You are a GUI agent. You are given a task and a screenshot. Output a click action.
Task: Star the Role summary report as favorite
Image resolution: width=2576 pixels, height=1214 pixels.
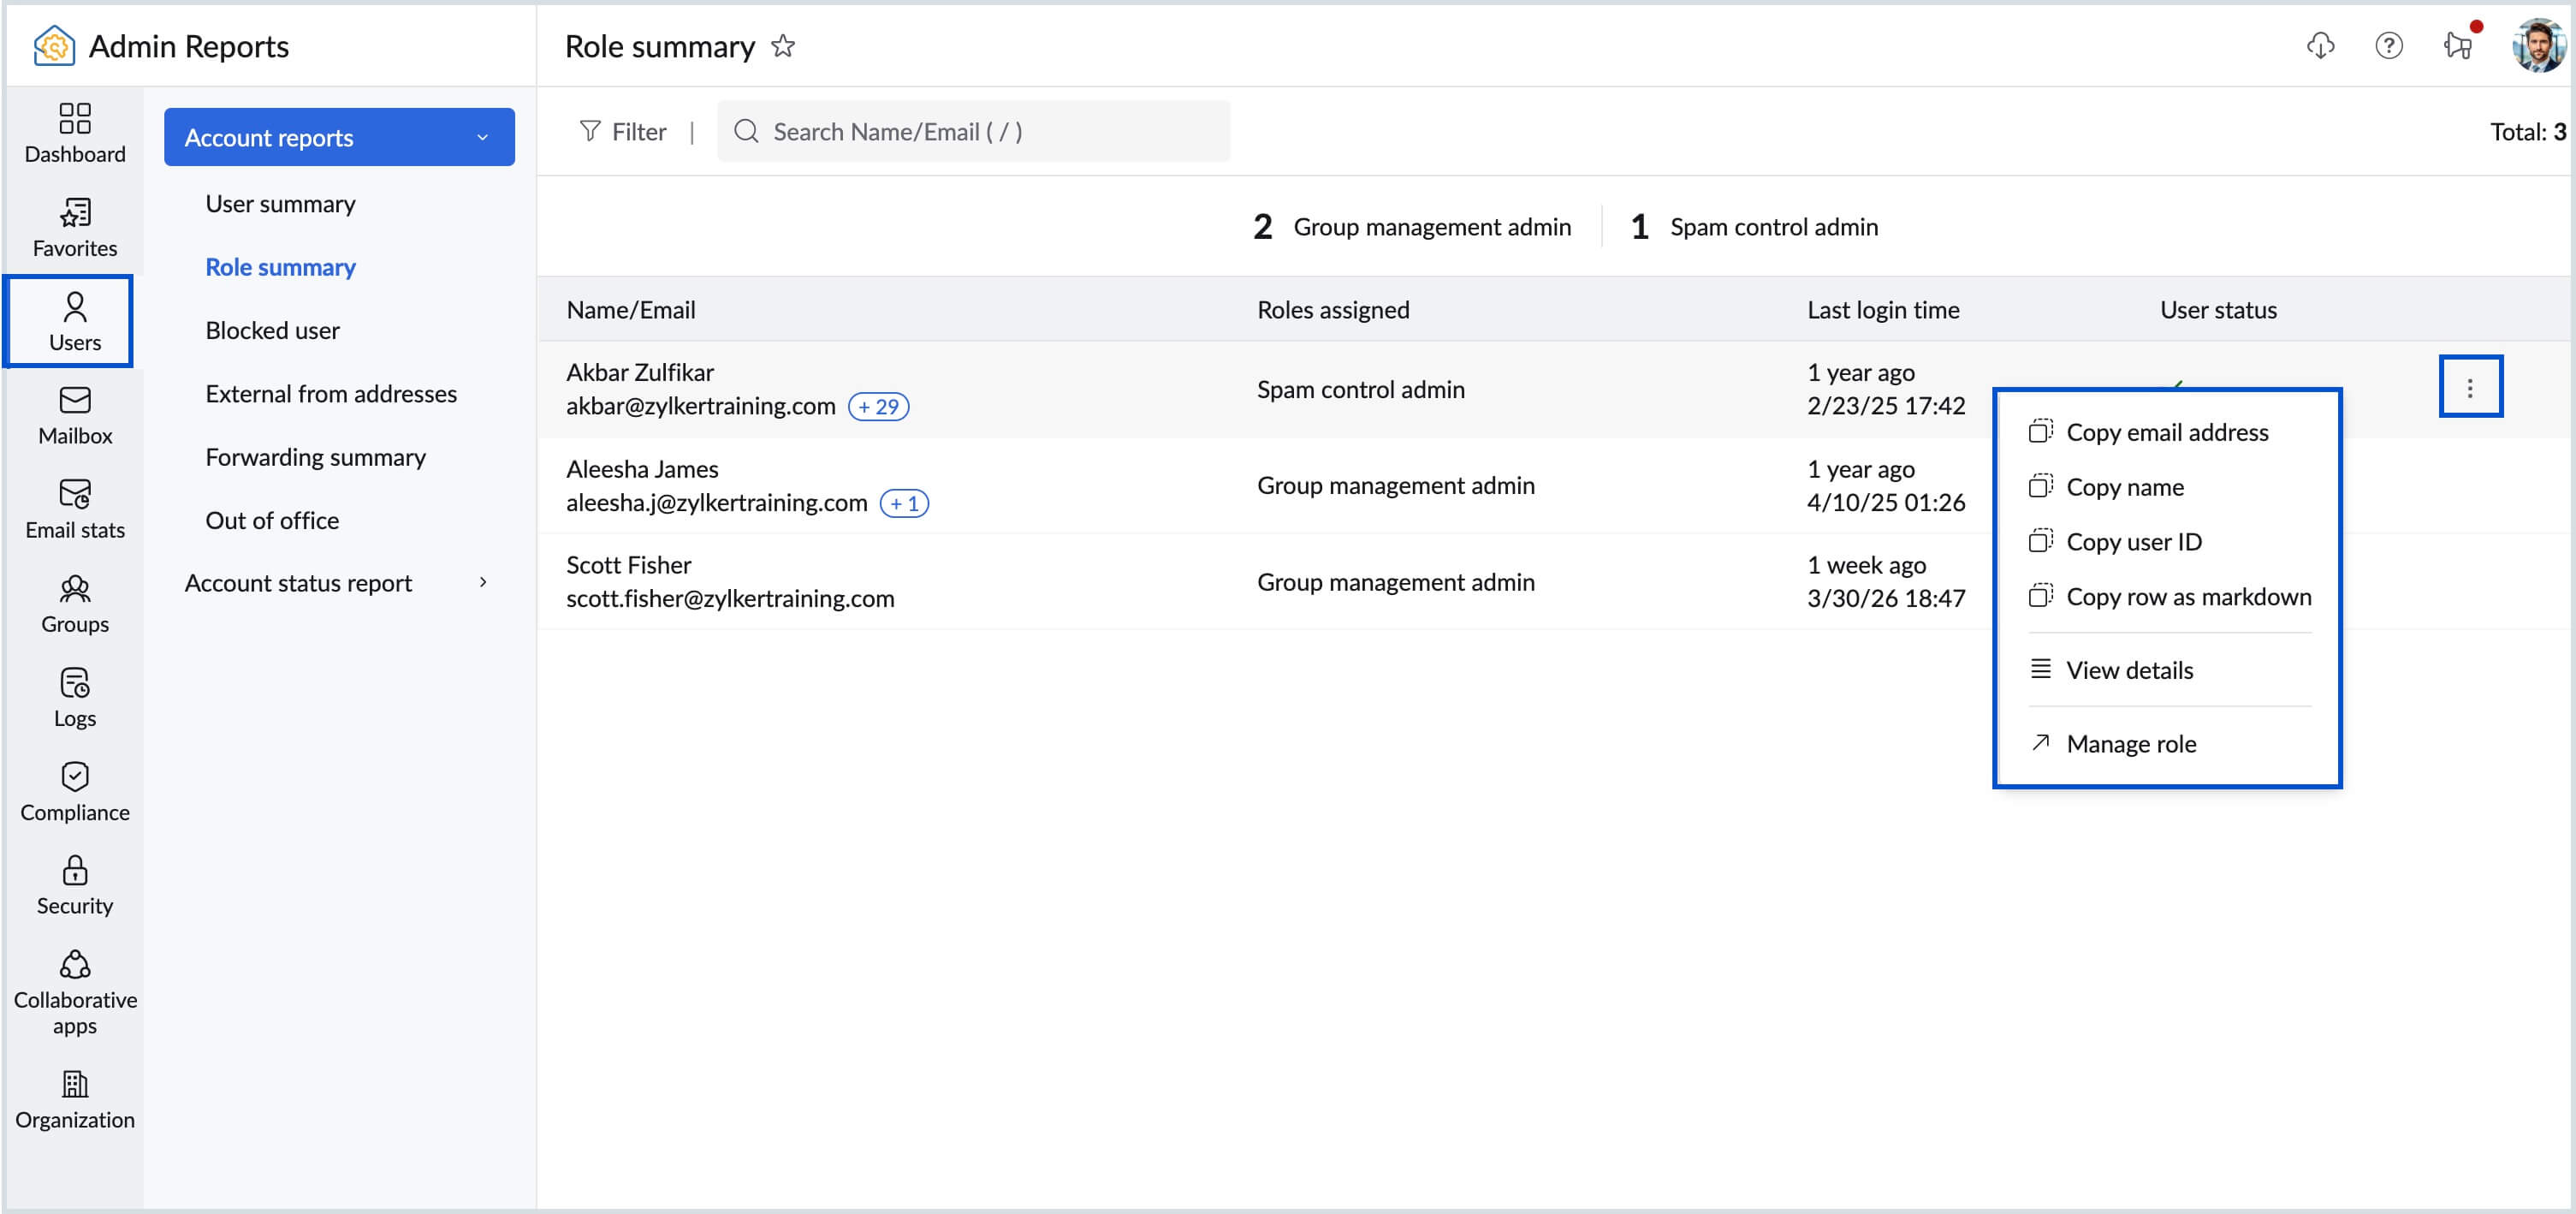pyautogui.click(x=785, y=46)
